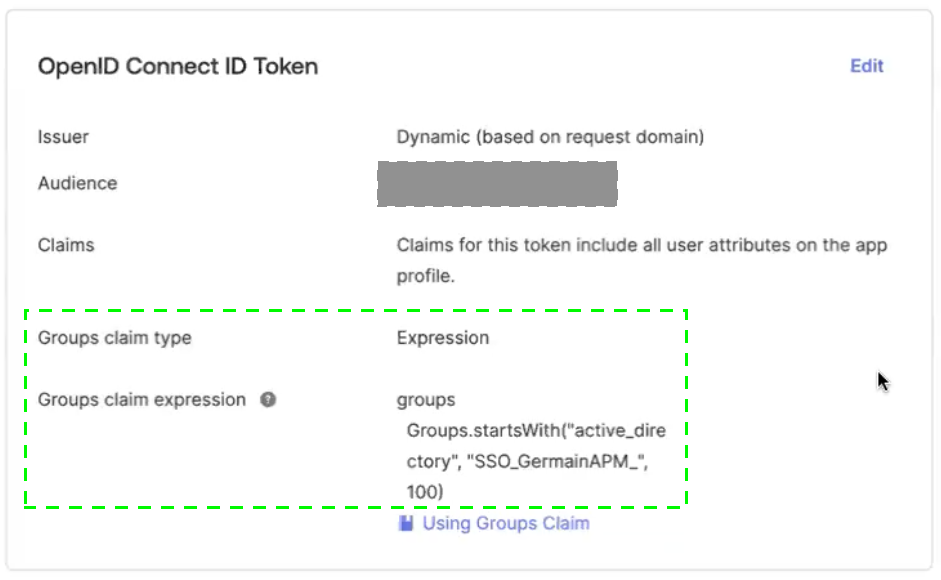Select the Audience field label
This screenshot has height=580, width=941.
[x=77, y=183]
